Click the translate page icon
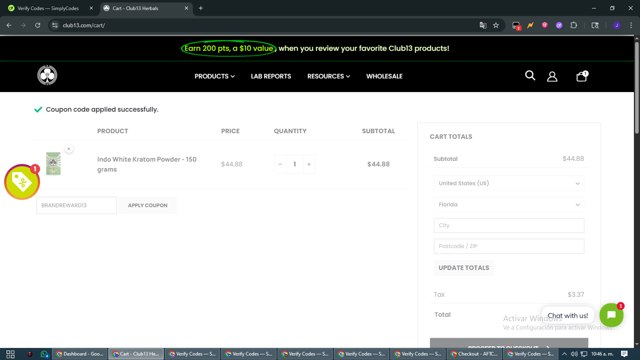 (483, 25)
